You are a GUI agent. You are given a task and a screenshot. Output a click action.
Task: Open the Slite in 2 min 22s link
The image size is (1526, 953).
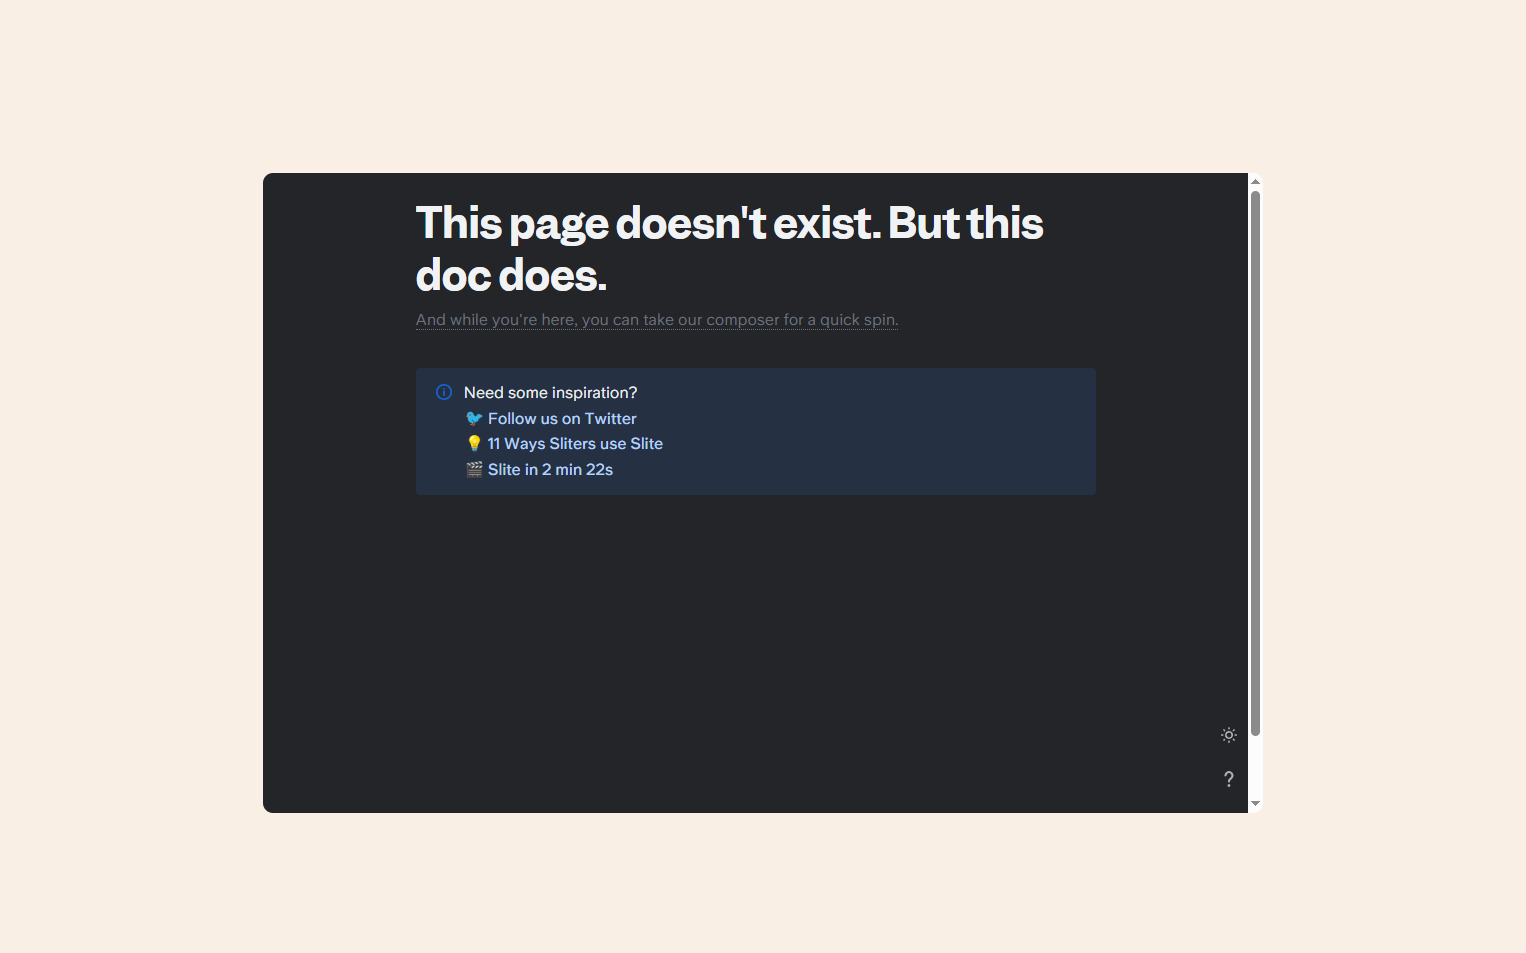[550, 470]
